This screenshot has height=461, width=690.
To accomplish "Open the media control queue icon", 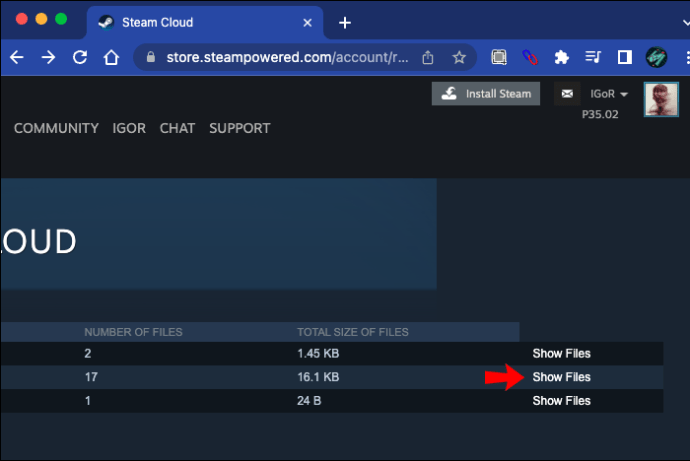I will (593, 57).
